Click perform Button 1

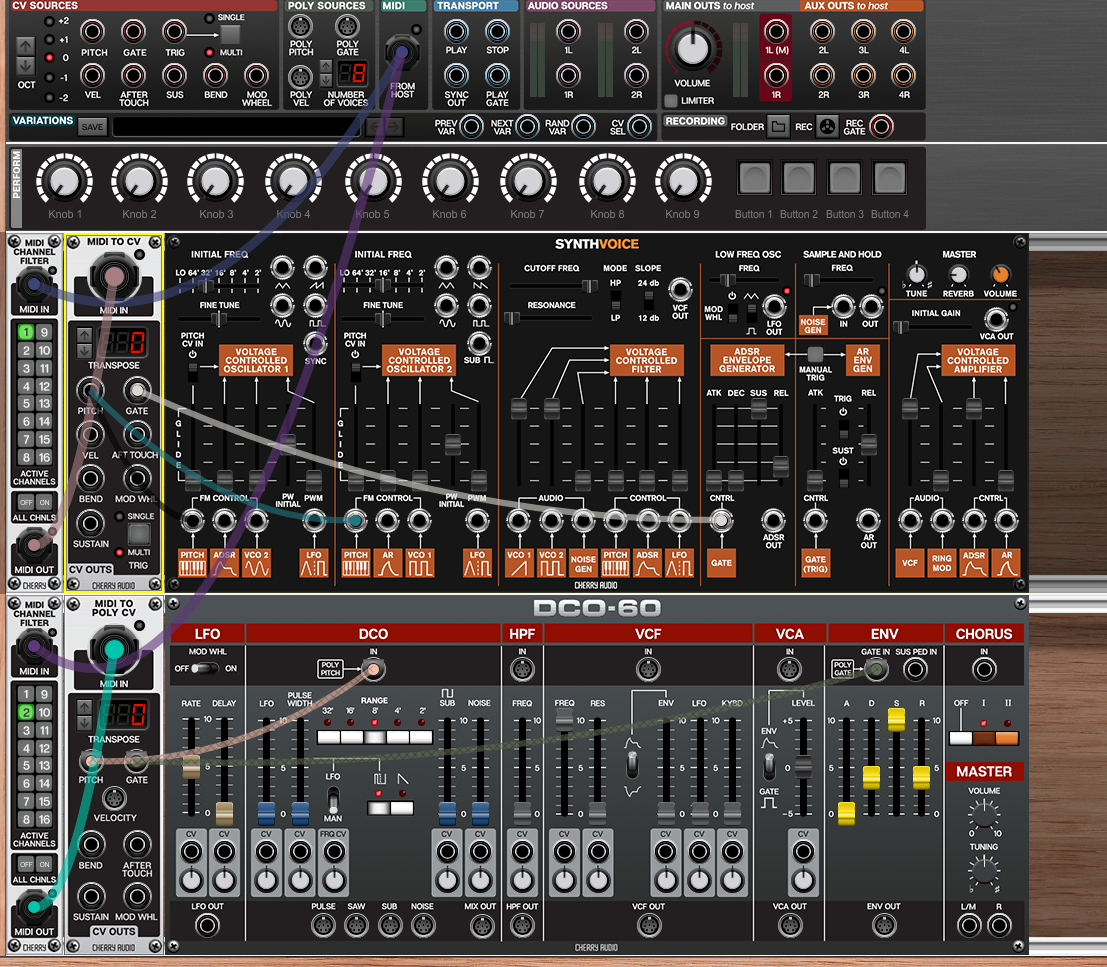tap(753, 178)
